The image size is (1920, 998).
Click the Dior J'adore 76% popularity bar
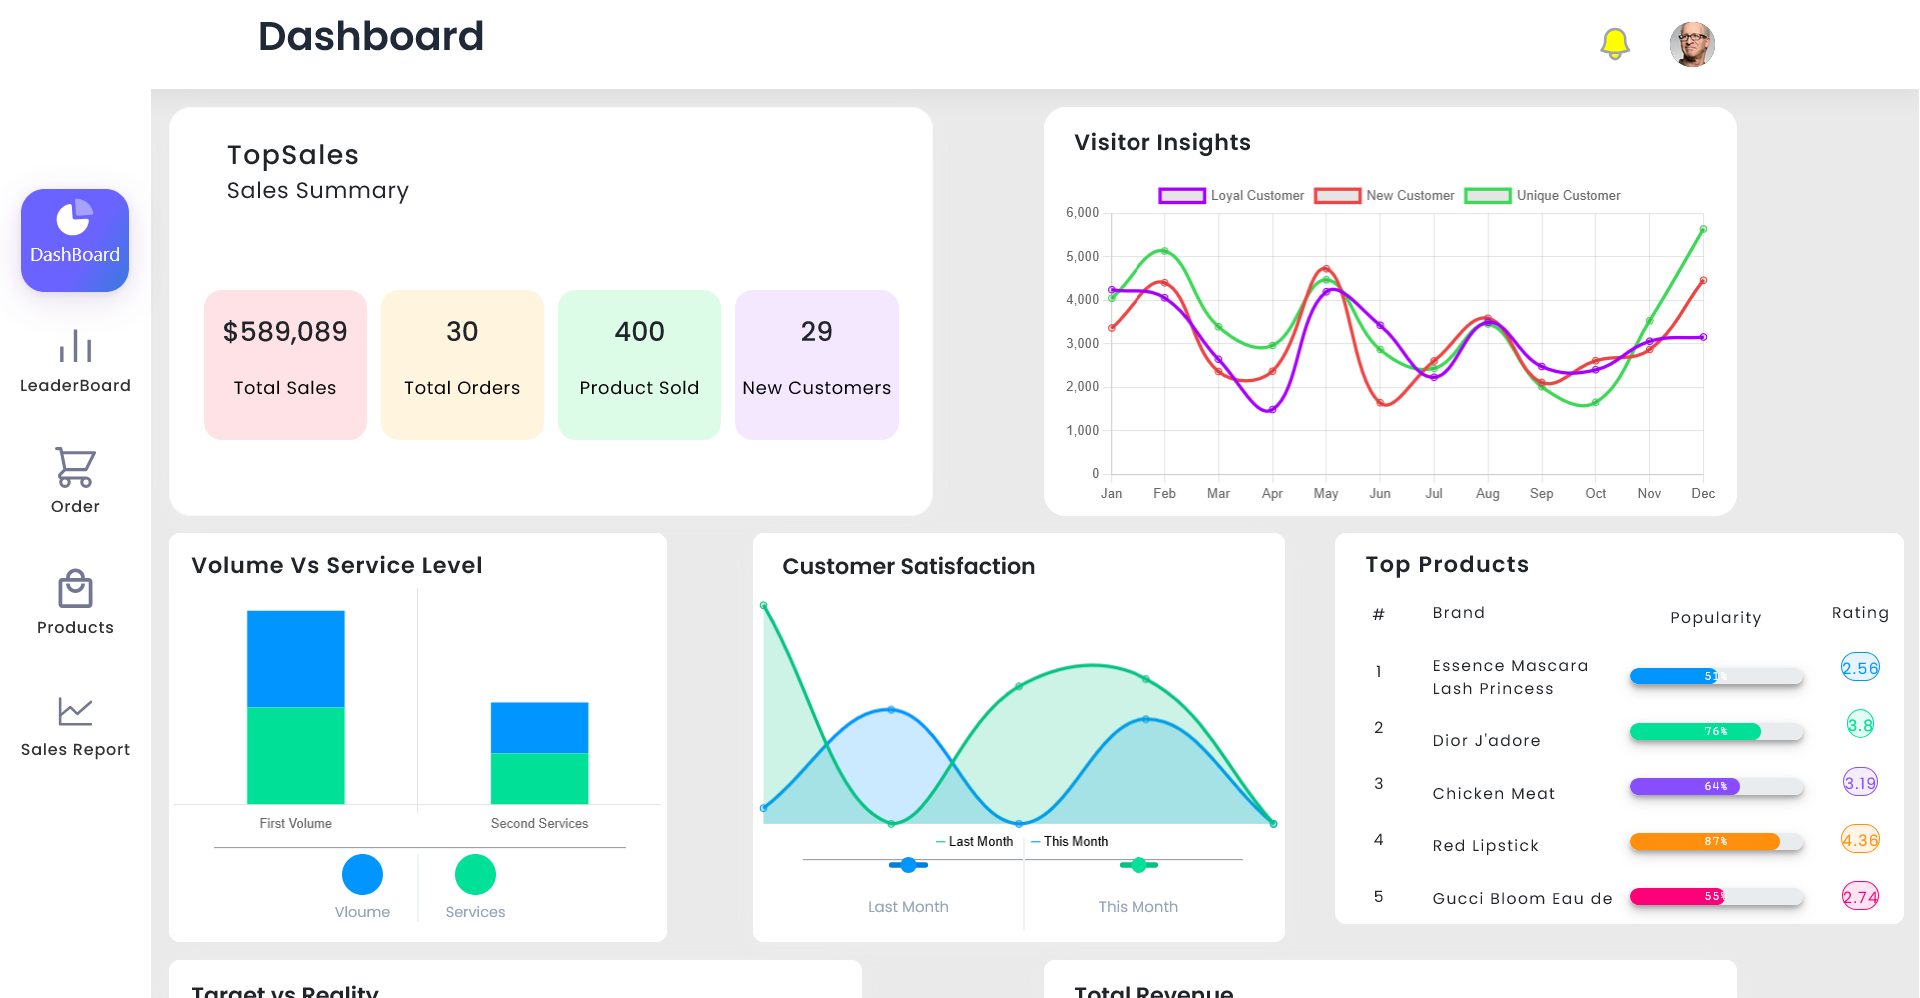click(1716, 731)
